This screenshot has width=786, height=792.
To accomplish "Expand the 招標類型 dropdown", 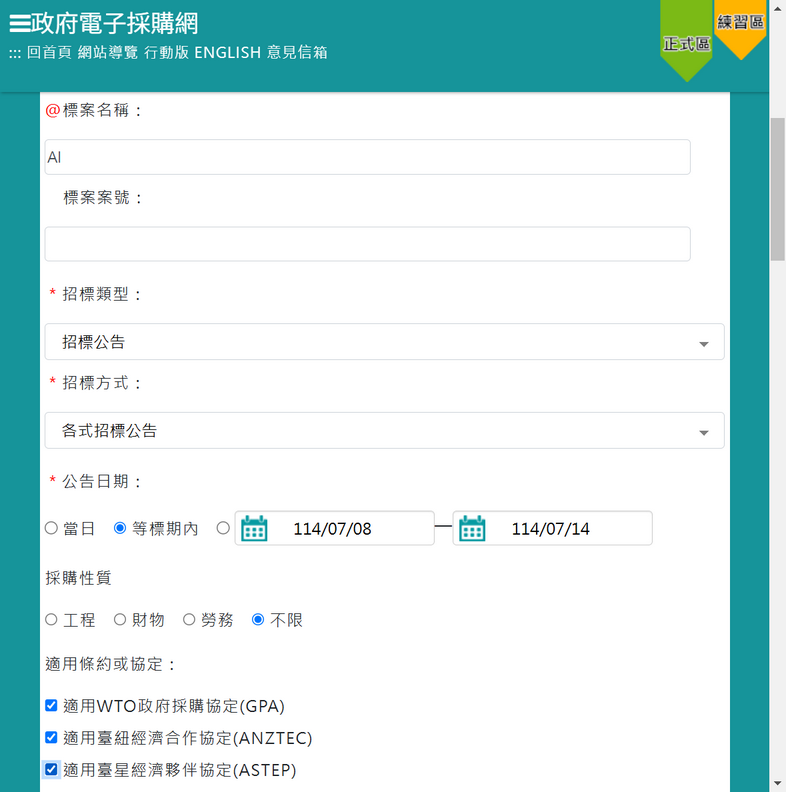I will pos(384,342).
